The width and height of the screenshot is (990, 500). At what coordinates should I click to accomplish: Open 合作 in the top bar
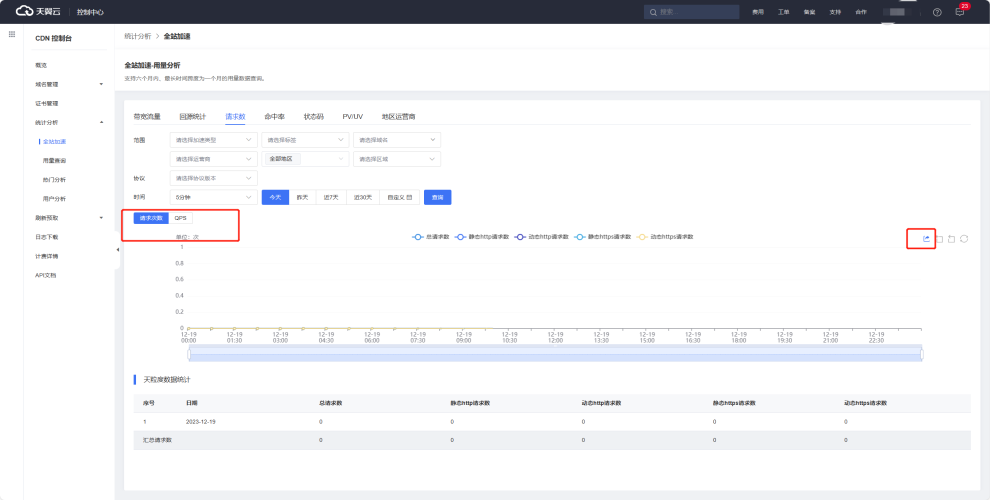click(x=861, y=12)
